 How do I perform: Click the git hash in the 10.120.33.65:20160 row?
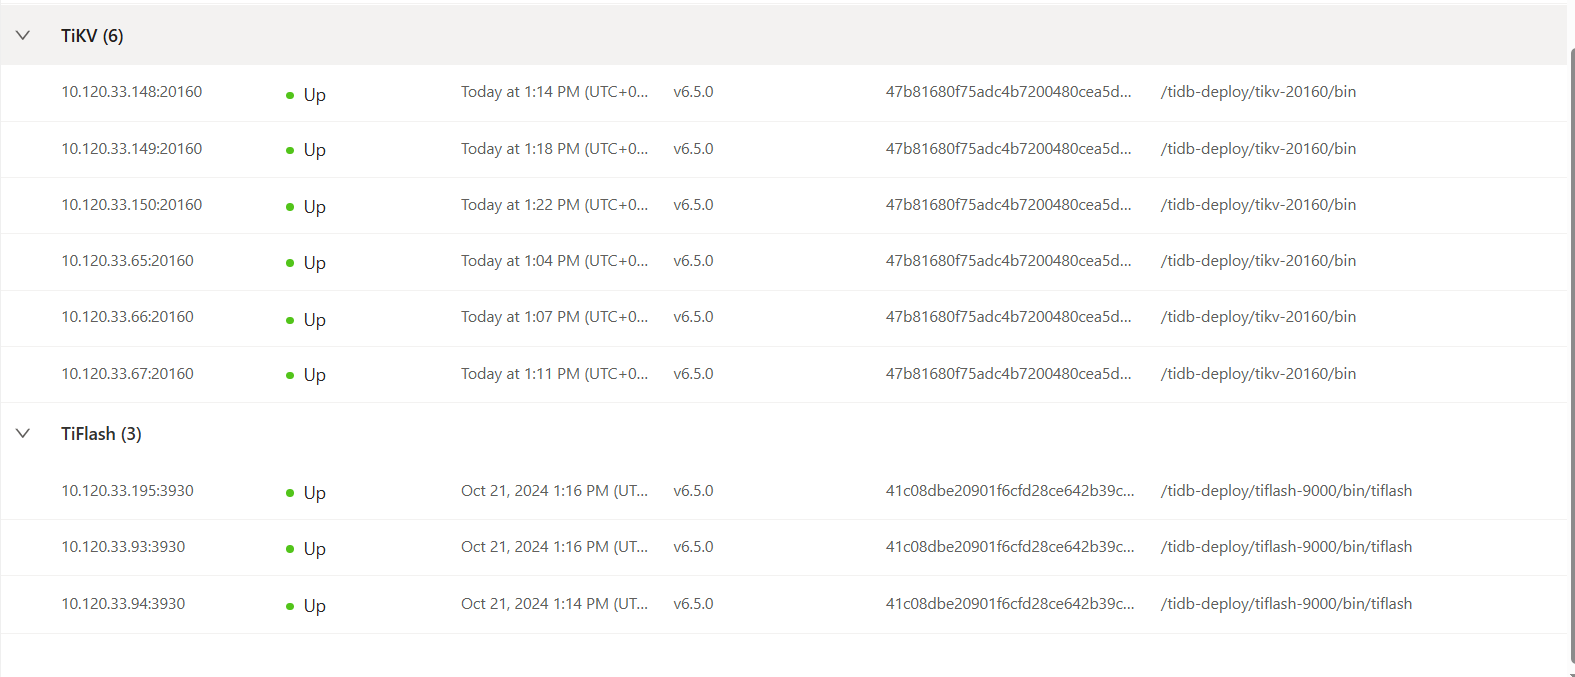pyautogui.click(x=1008, y=261)
